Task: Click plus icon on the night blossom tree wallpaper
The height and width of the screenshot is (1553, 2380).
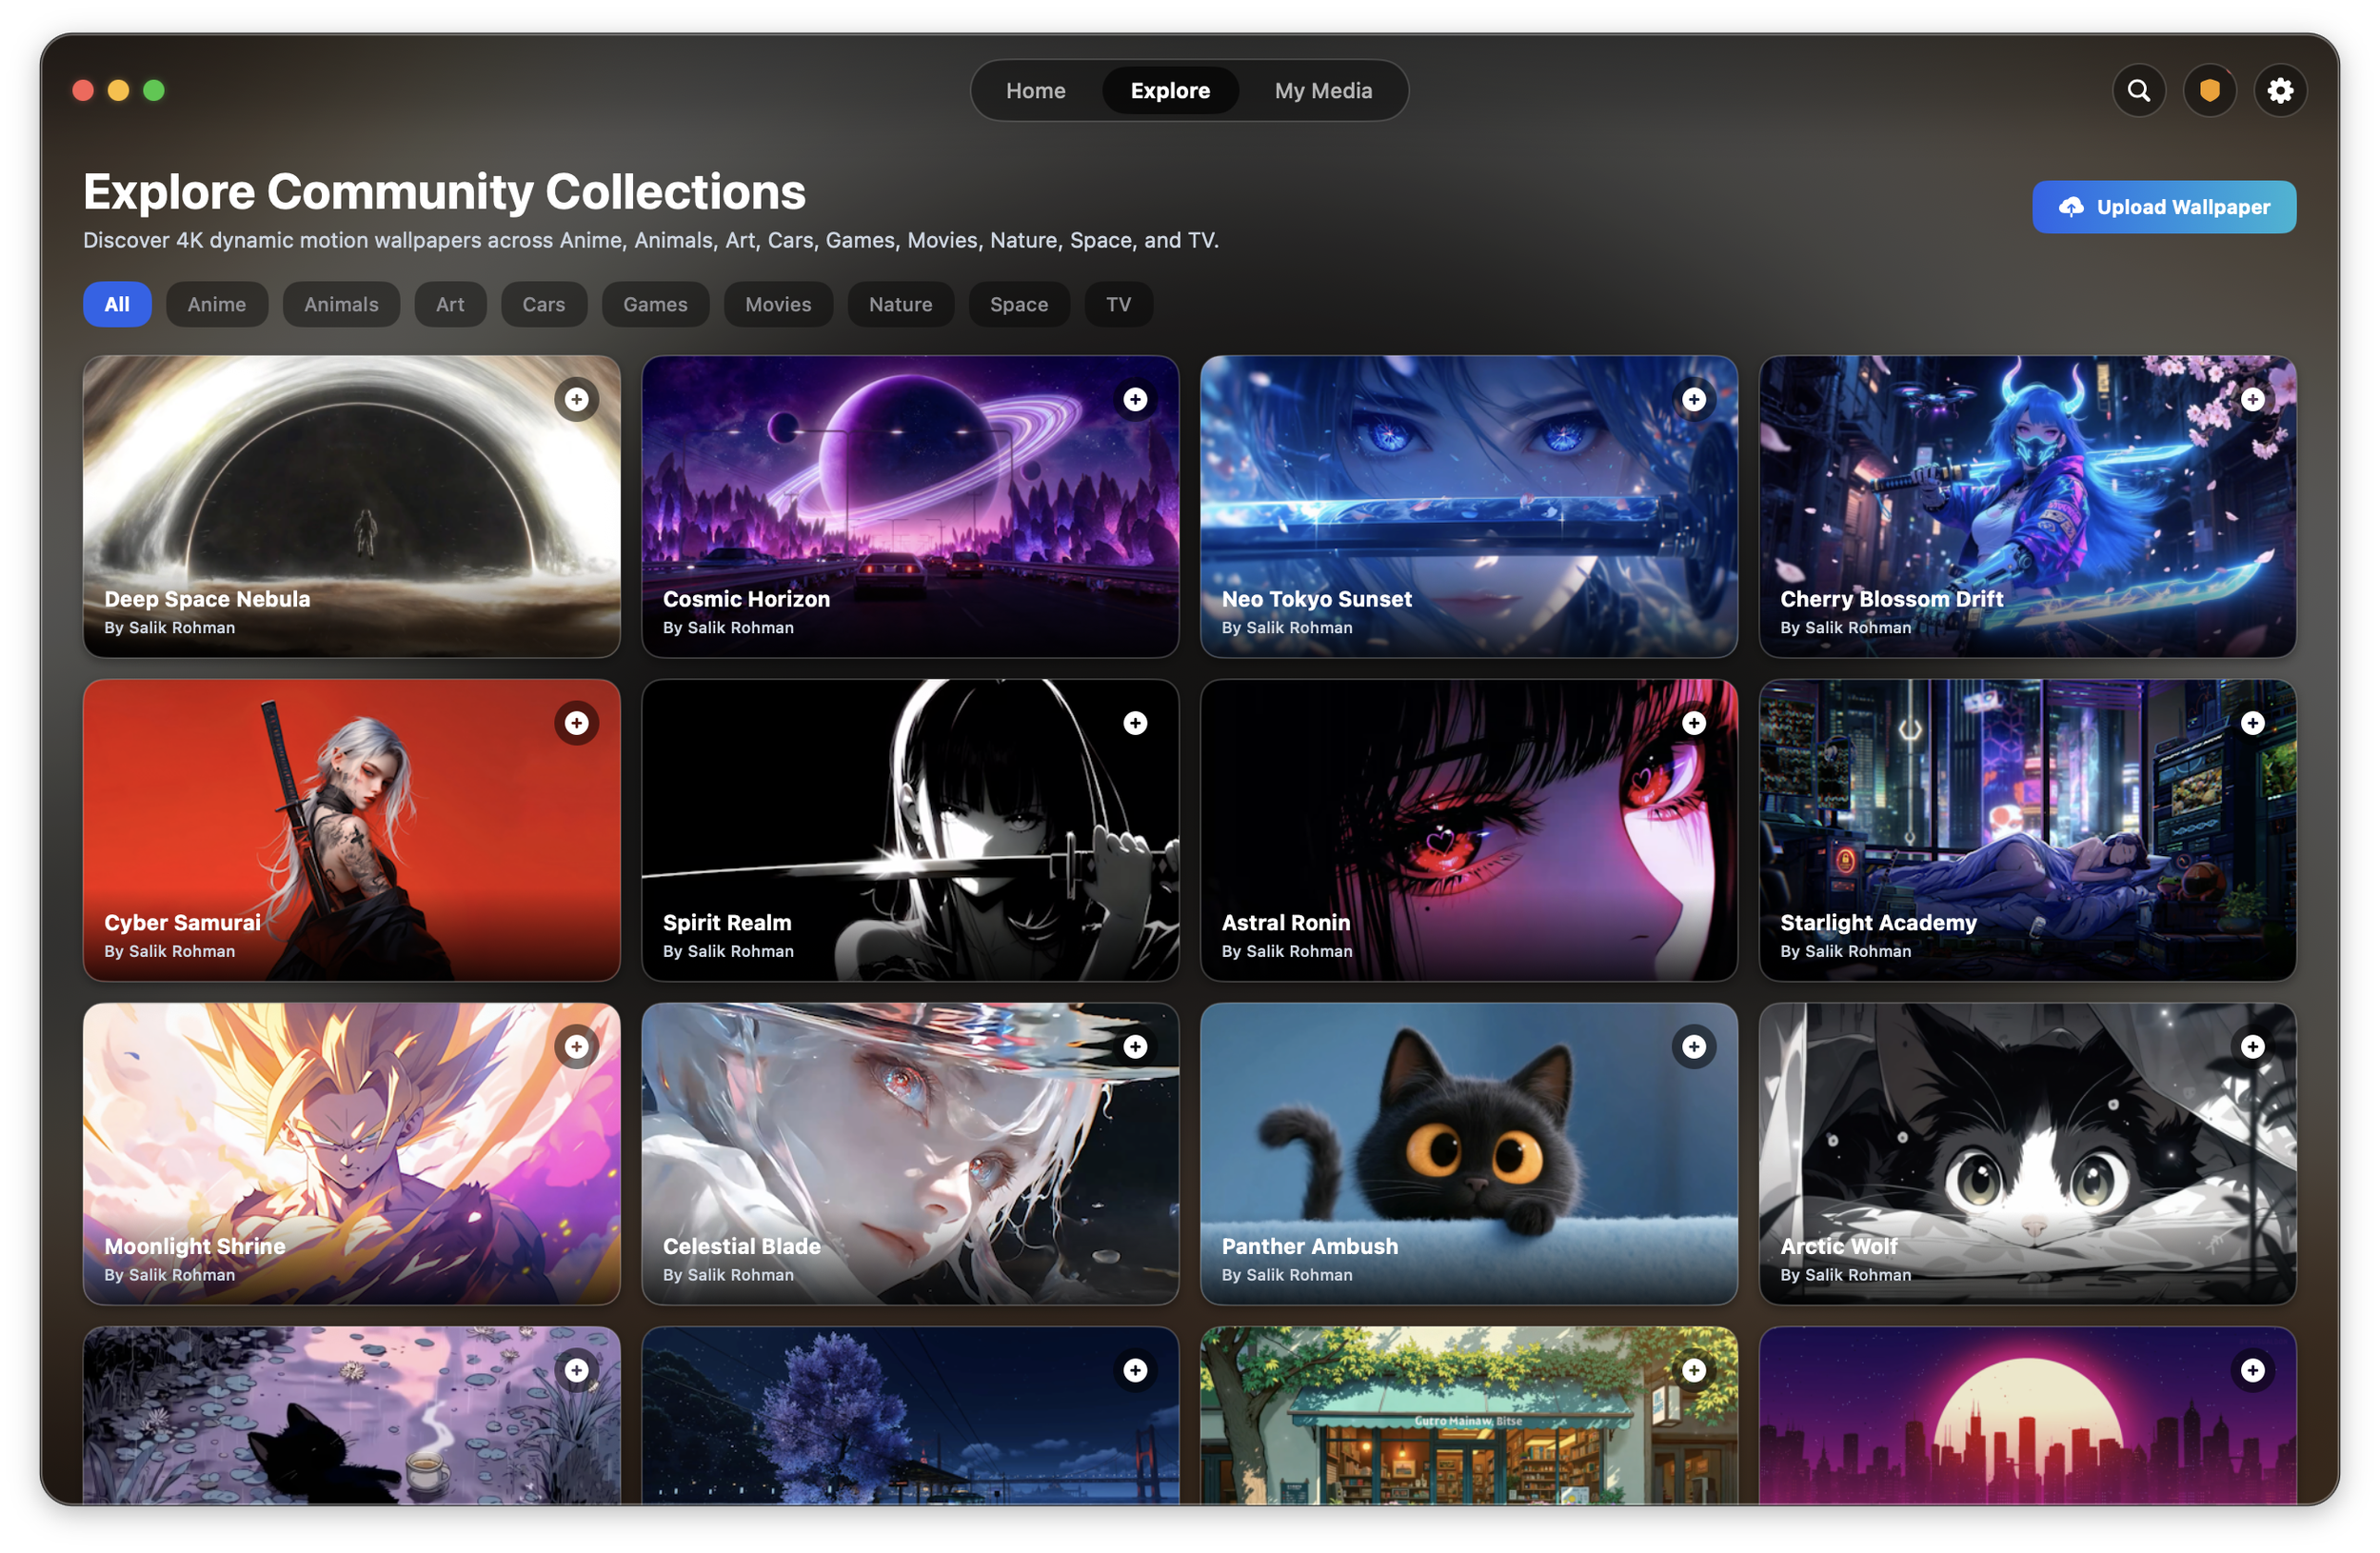Action: [1135, 1370]
